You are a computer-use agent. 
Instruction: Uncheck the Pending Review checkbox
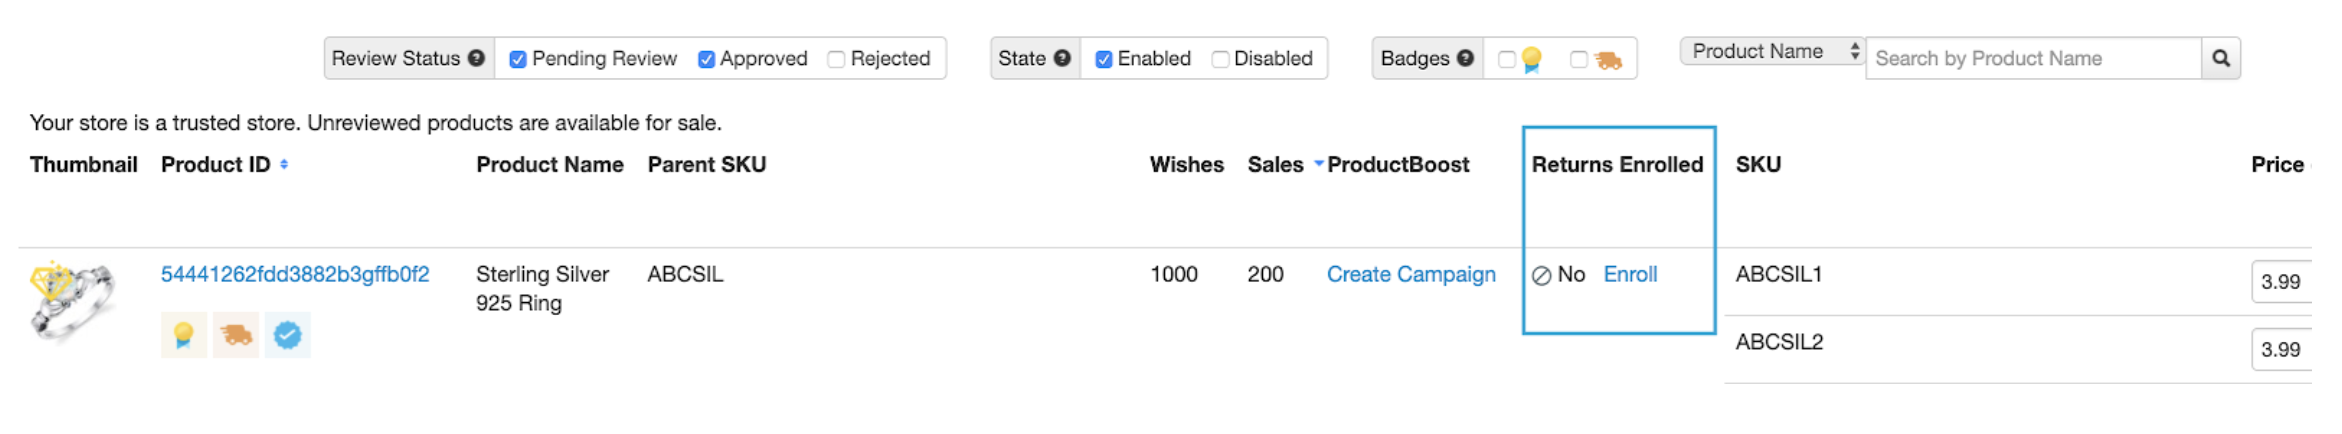coord(518,59)
